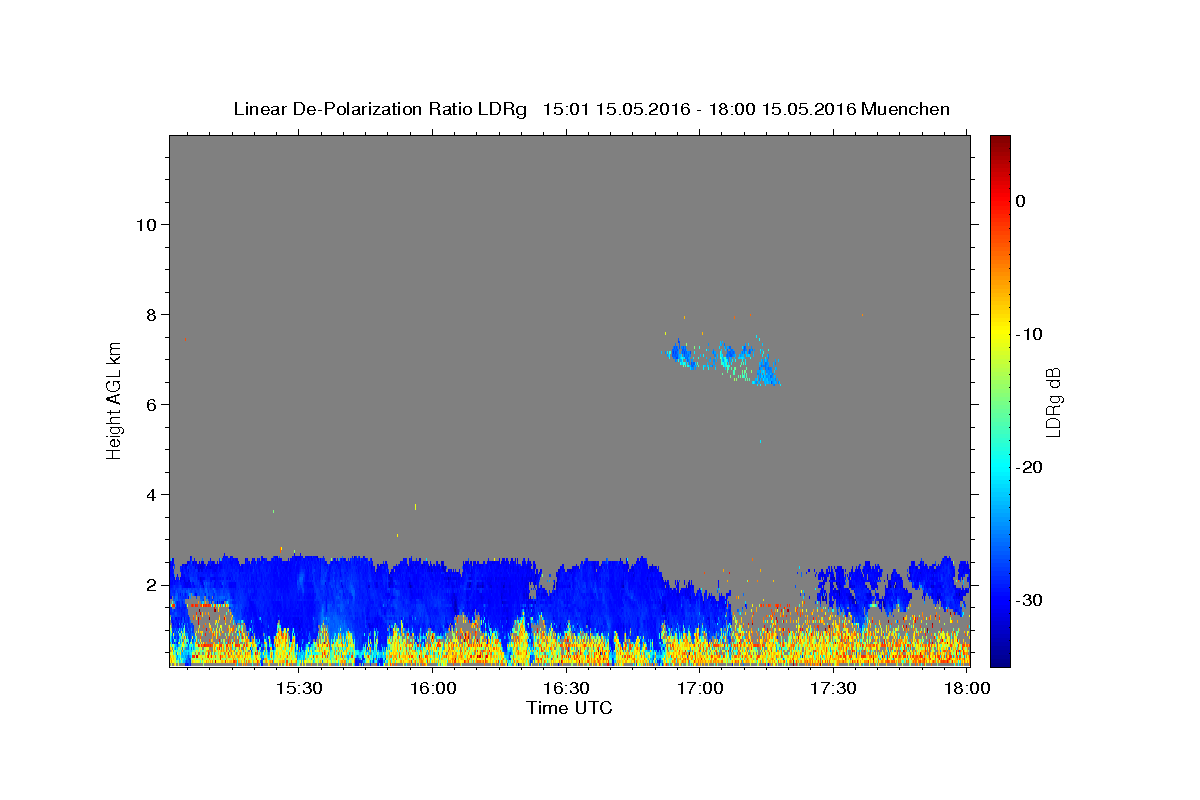Click the 18:00 time axis label
1200x800 pixels.
968,689
